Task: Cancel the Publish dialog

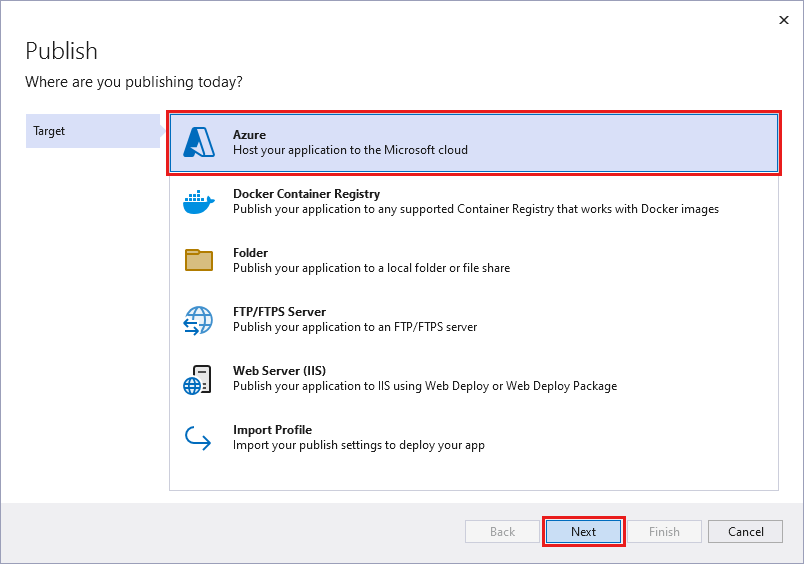Action: coord(745,532)
